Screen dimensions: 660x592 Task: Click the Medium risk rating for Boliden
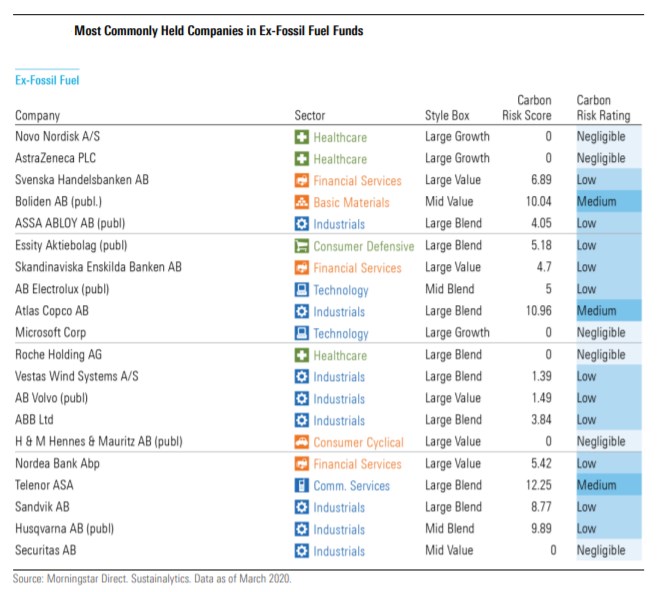tap(598, 202)
